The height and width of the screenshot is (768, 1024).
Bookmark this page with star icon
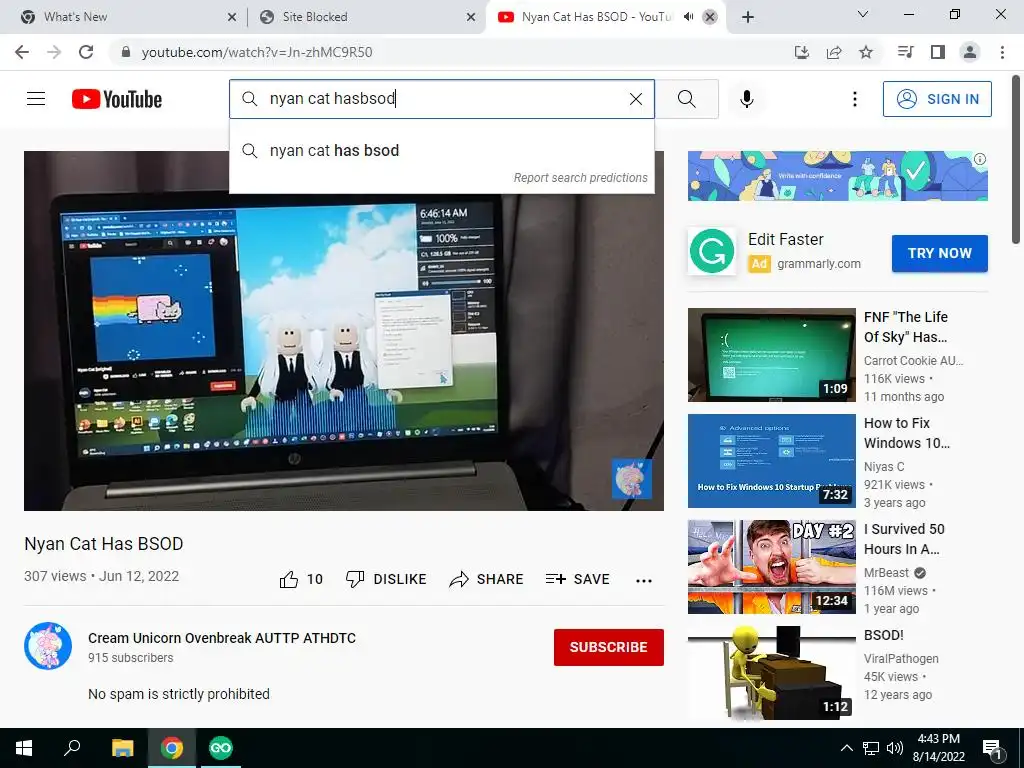click(866, 52)
